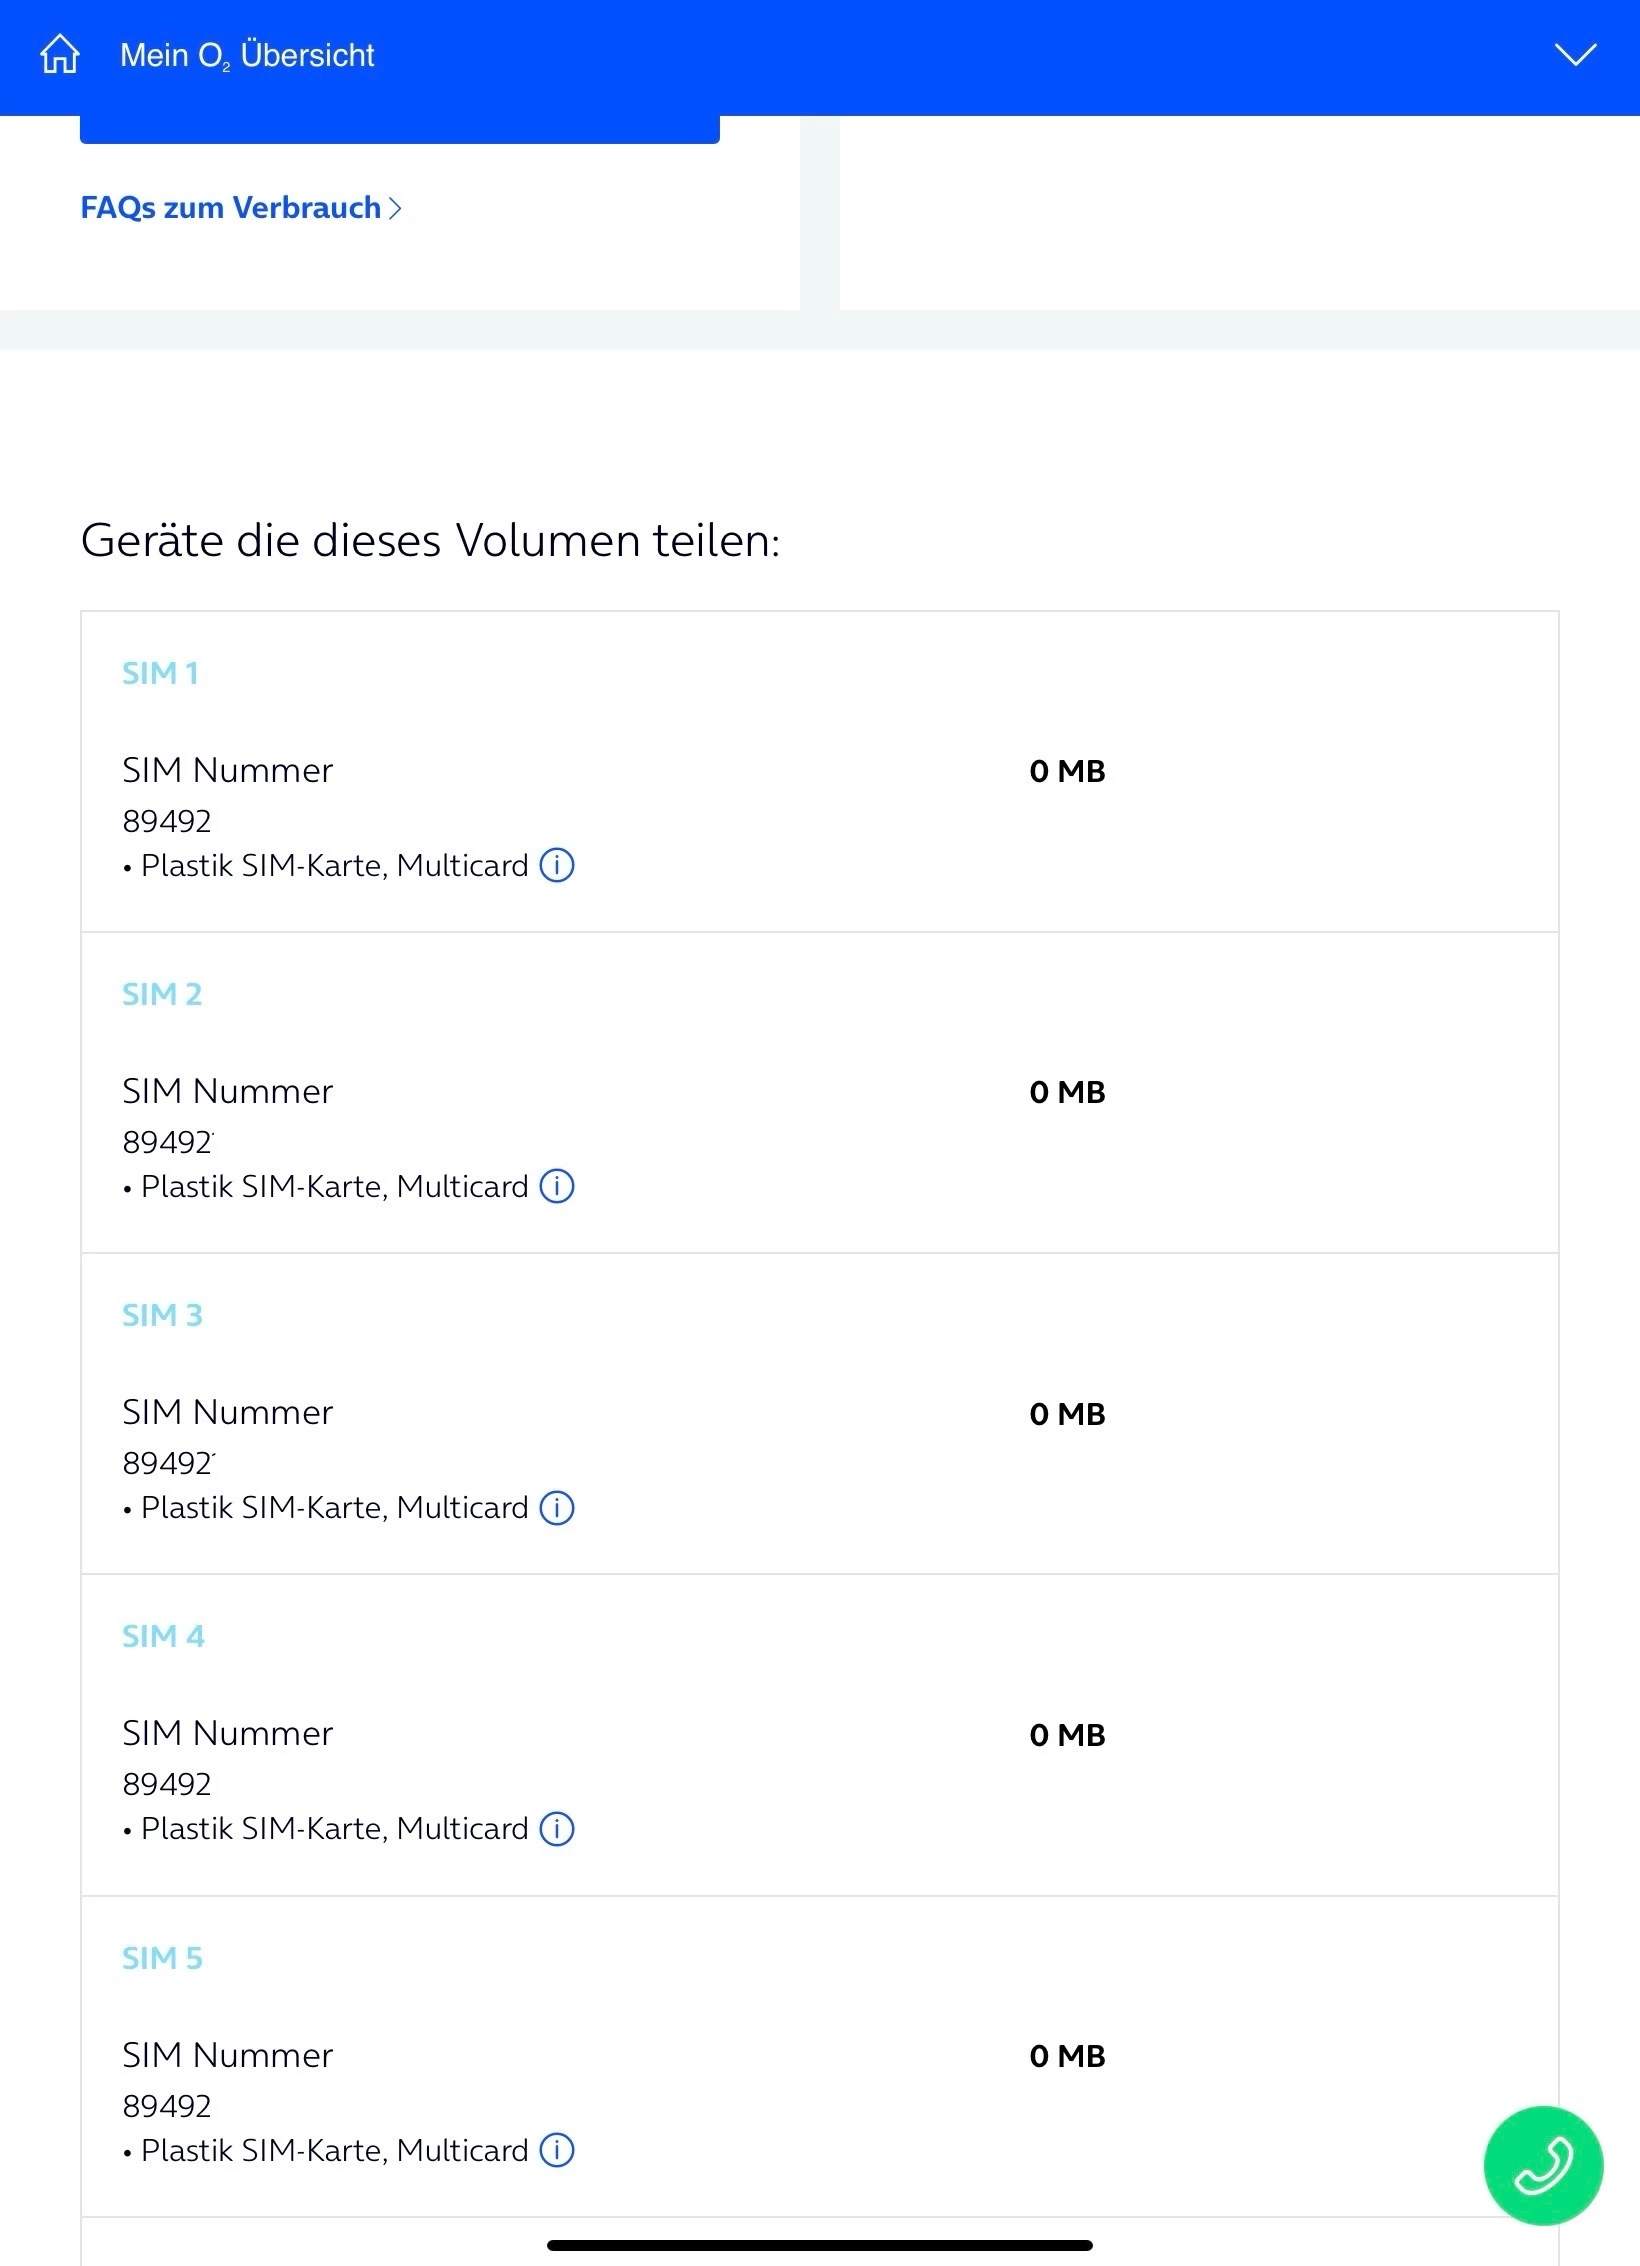Screen dimensions: 1640x2266
Task: Select the SIM 3 heading
Action: point(162,1315)
